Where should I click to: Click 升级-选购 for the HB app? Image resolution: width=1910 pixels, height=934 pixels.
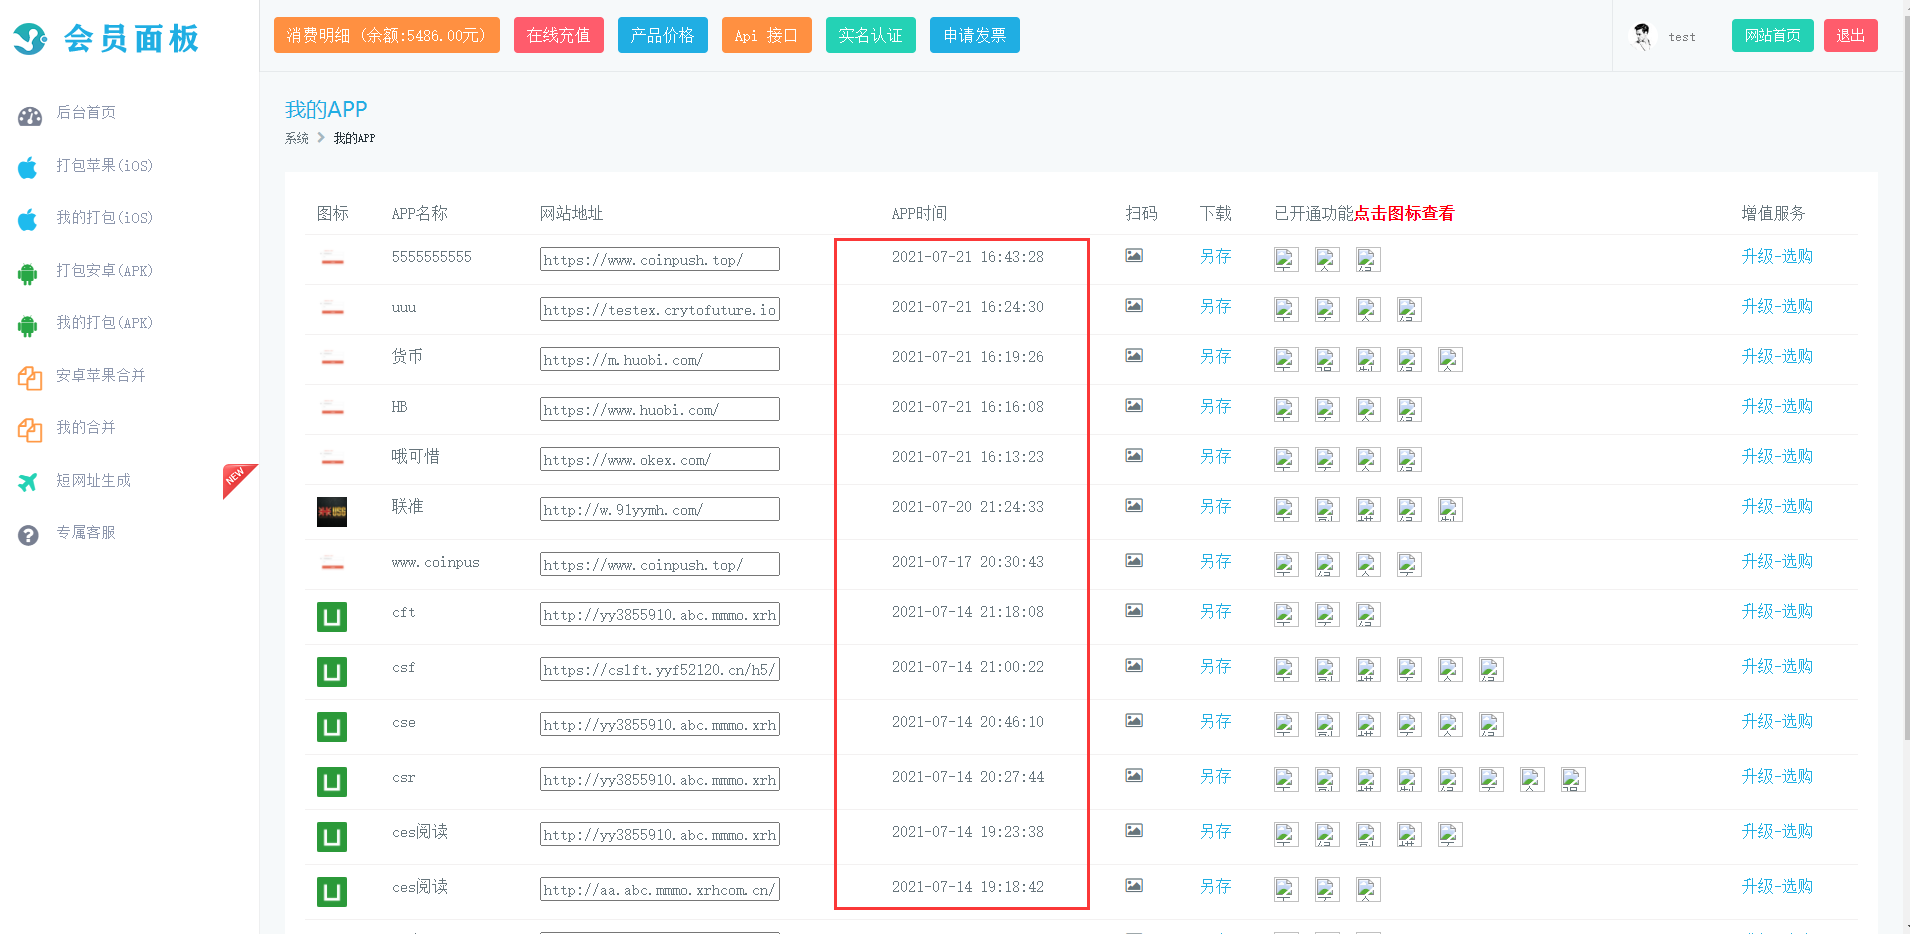tap(1776, 407)
